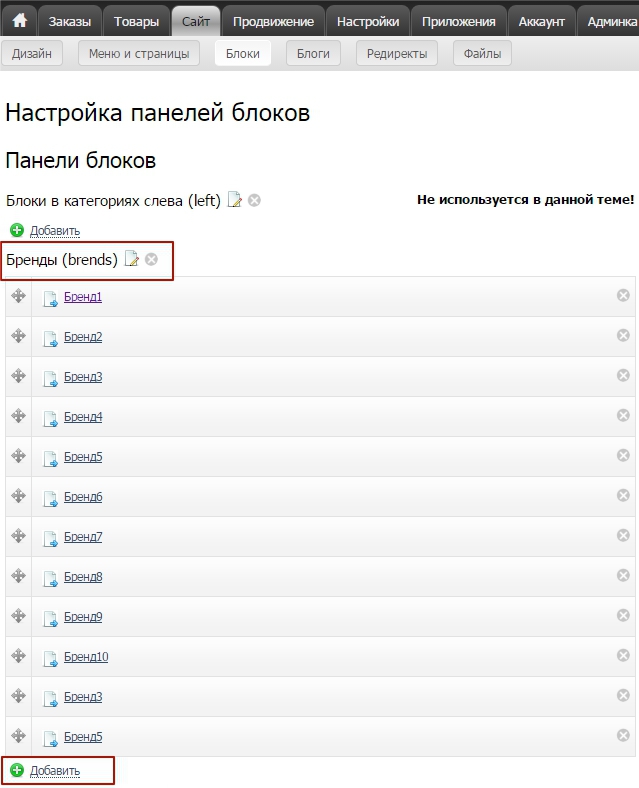Click the page icon beside Бренд7
Image resolution: width=639 pixels, height=788 pixels.
(51, 539)
